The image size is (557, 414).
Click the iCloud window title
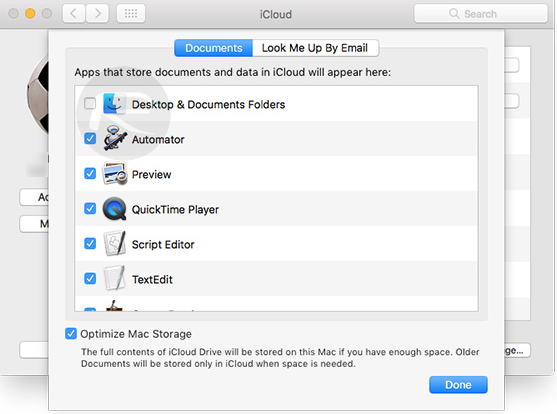[x=276, y=14]
